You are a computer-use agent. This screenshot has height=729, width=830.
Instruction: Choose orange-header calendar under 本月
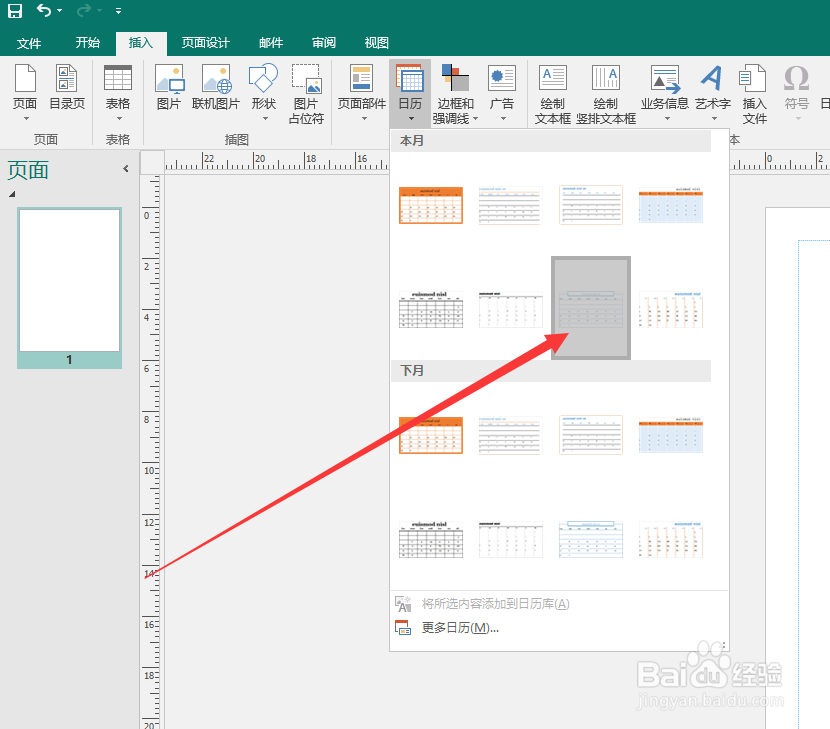pyautogui.click(x=431, y=205)
